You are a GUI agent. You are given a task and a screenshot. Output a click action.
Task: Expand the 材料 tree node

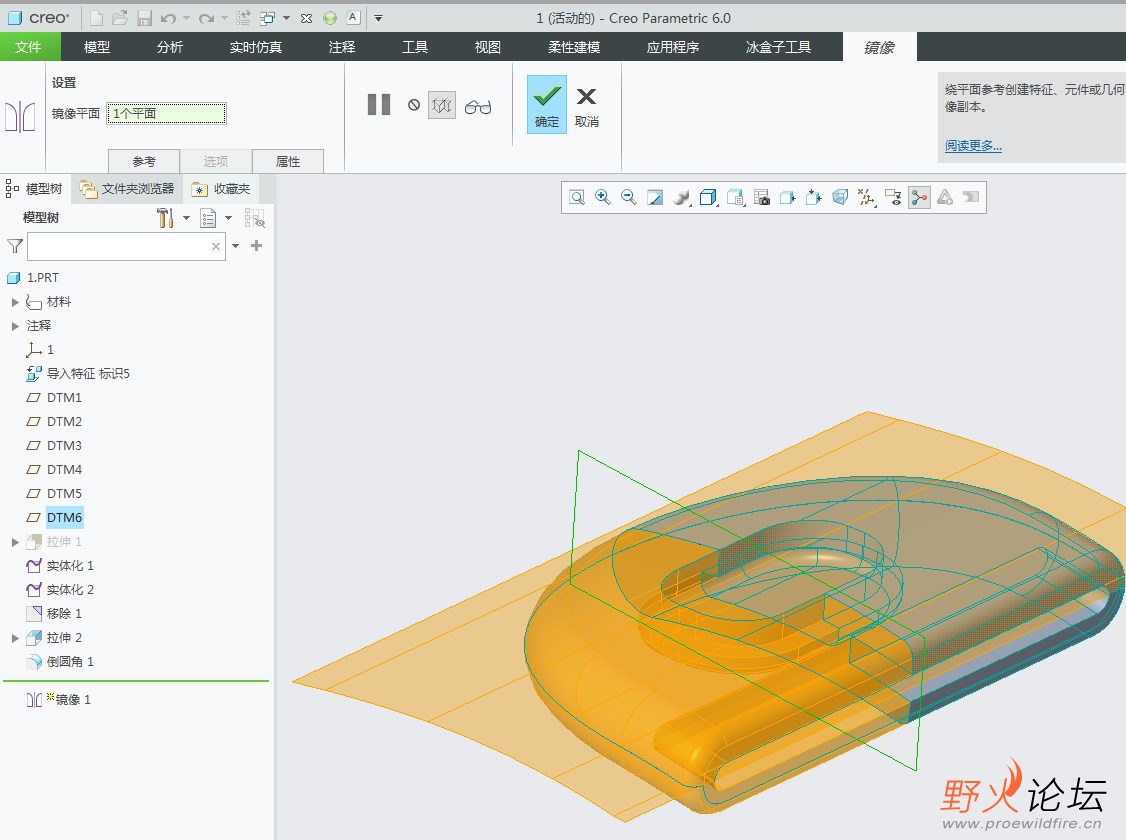click(x=15, y=302)
